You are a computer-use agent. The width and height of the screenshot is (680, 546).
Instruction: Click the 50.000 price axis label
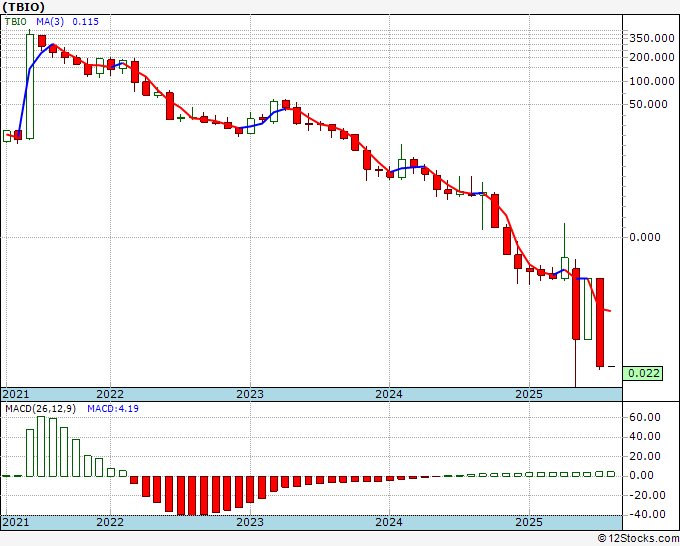click(x=648, y=104)
